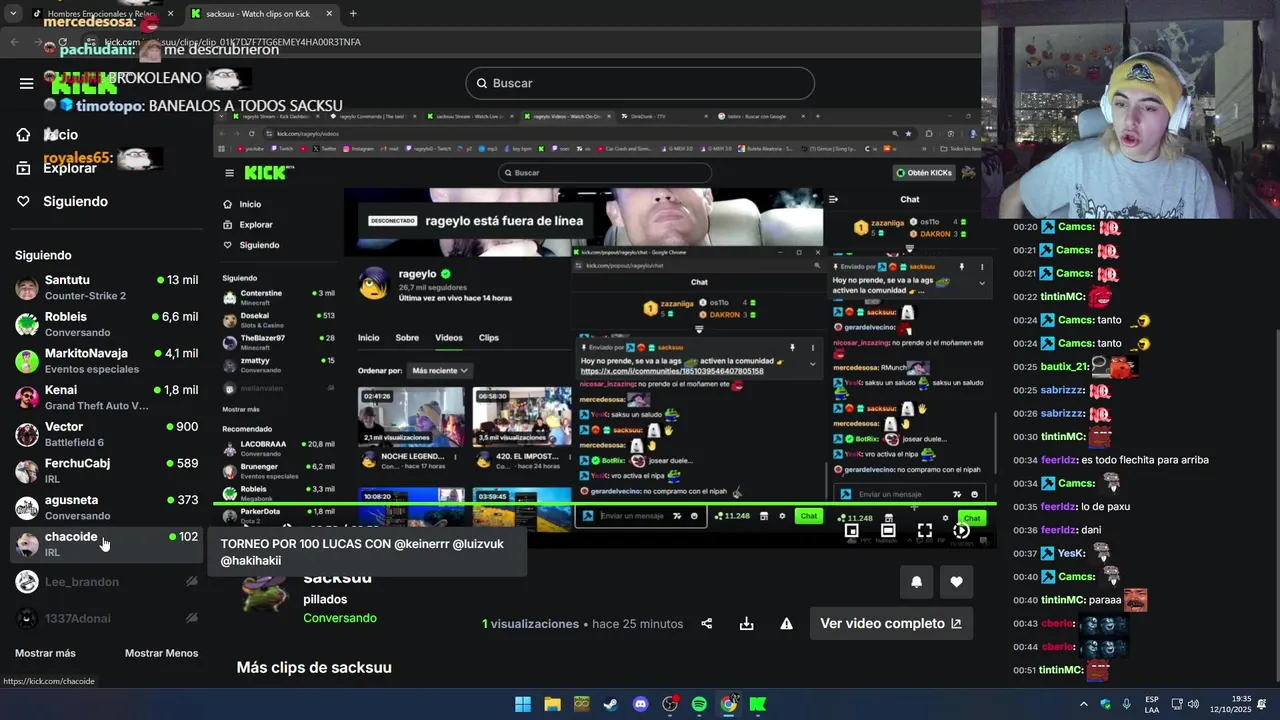Open offline channel 1337Adonai
This screenshot has height=720, width=1280.
[x=106, y=618]
